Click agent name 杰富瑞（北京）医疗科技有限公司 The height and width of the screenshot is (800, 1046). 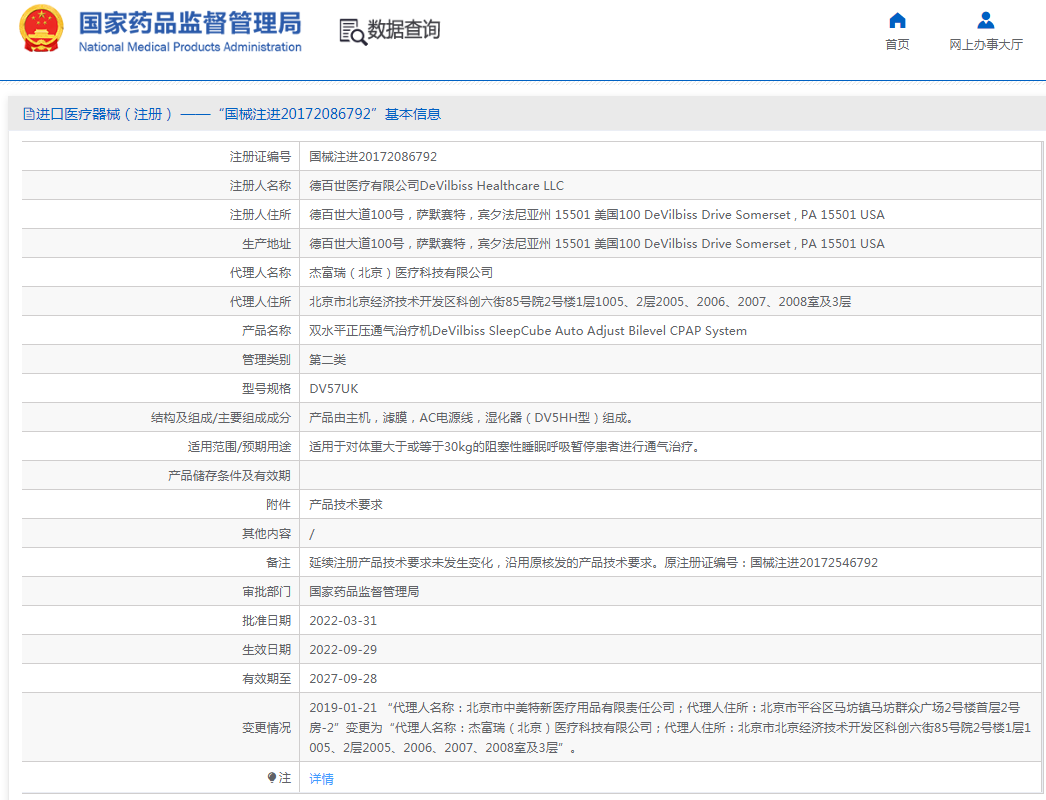[x=400, y=273]
